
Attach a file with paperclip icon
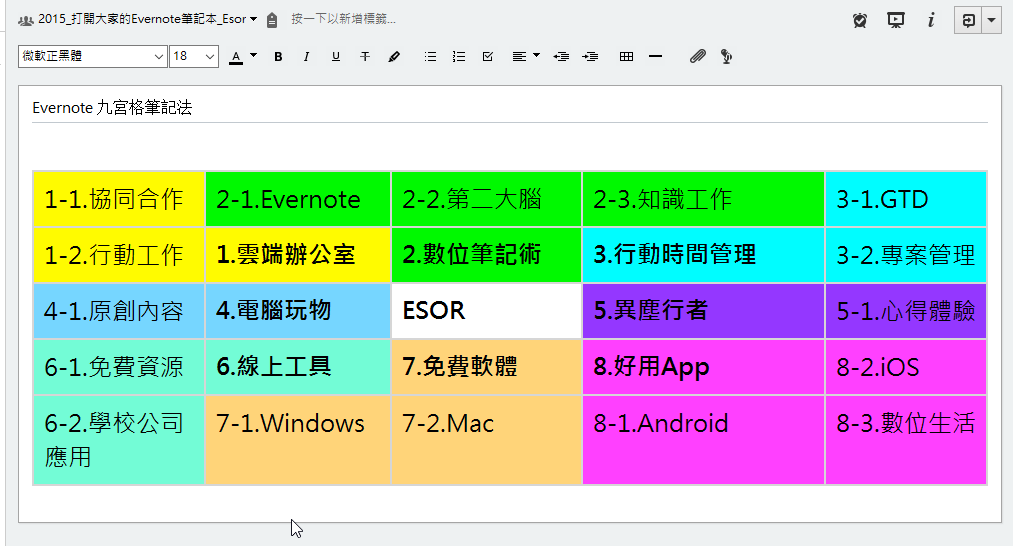click(x=698, y=57)
